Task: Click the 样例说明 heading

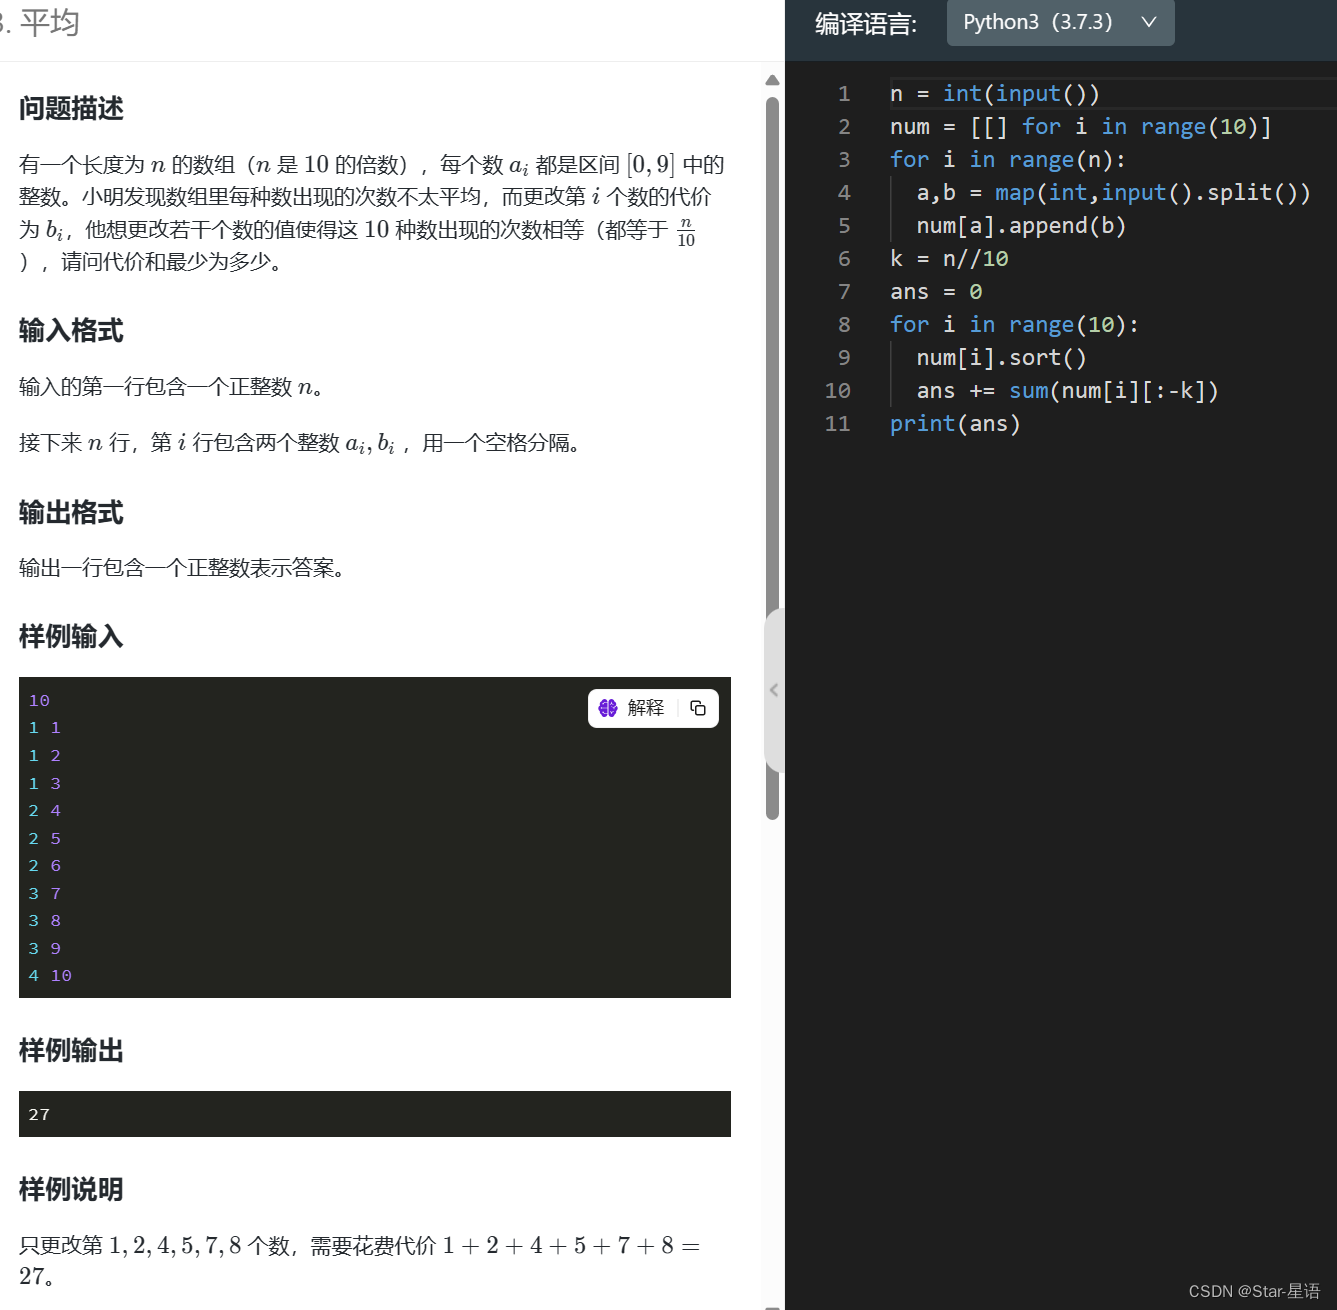Action: coord(71,1189)
